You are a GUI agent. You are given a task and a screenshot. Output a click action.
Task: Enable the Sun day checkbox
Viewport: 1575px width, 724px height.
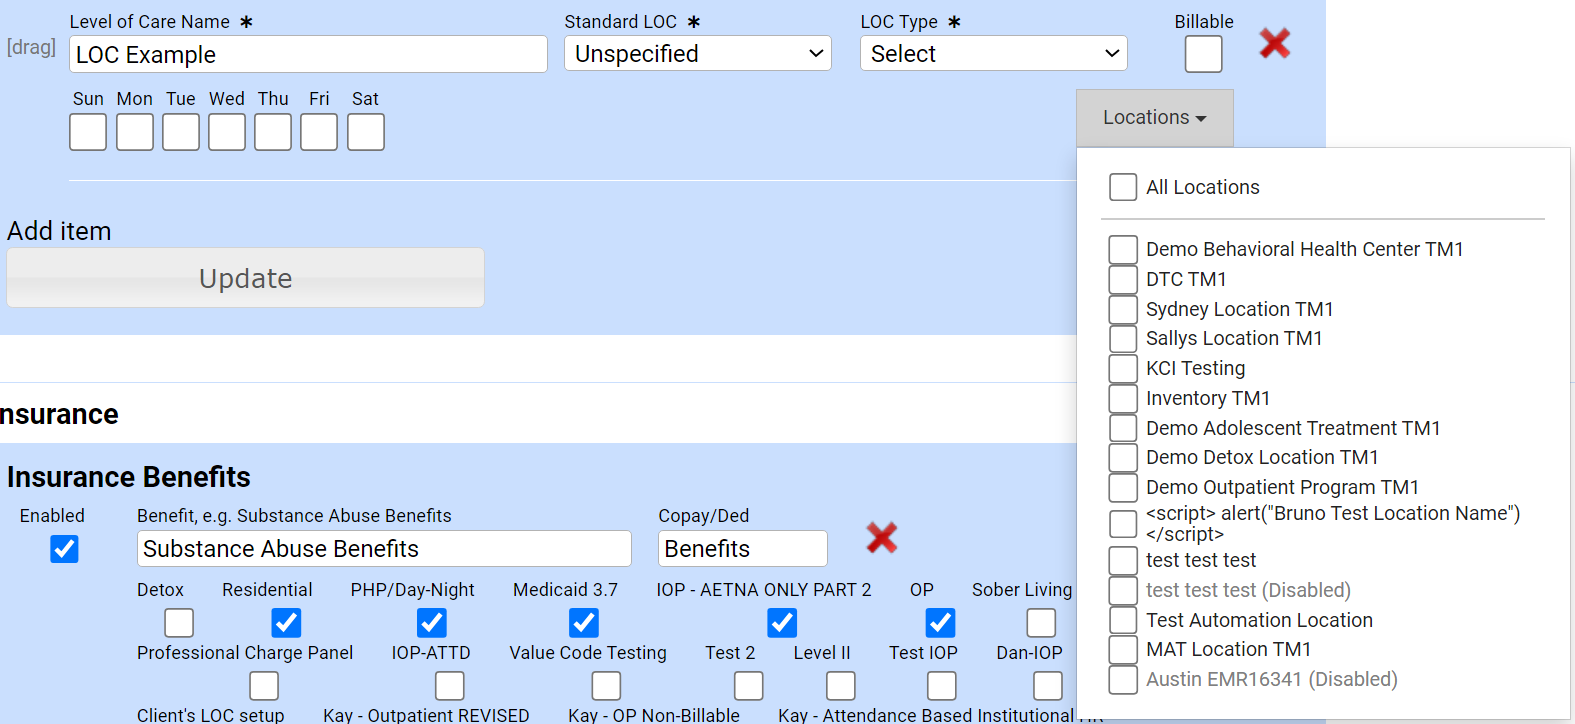[x=88, y=132]
